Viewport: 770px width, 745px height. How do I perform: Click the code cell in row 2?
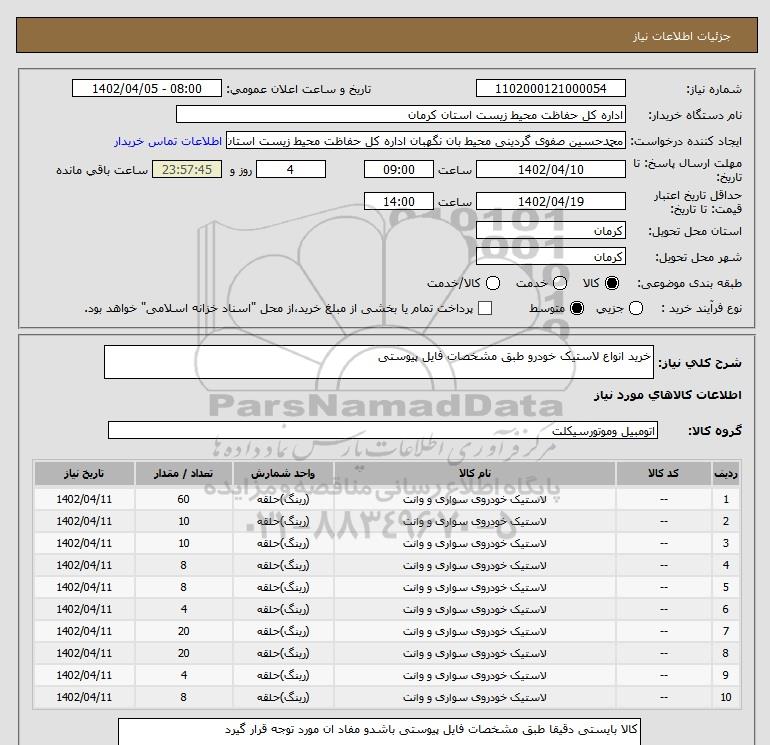[663, 522]
